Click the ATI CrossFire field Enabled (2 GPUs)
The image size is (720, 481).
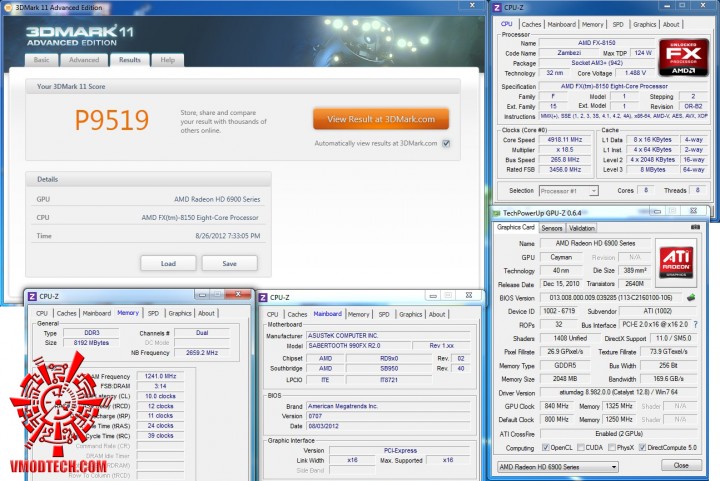click(x=619, y=434)
